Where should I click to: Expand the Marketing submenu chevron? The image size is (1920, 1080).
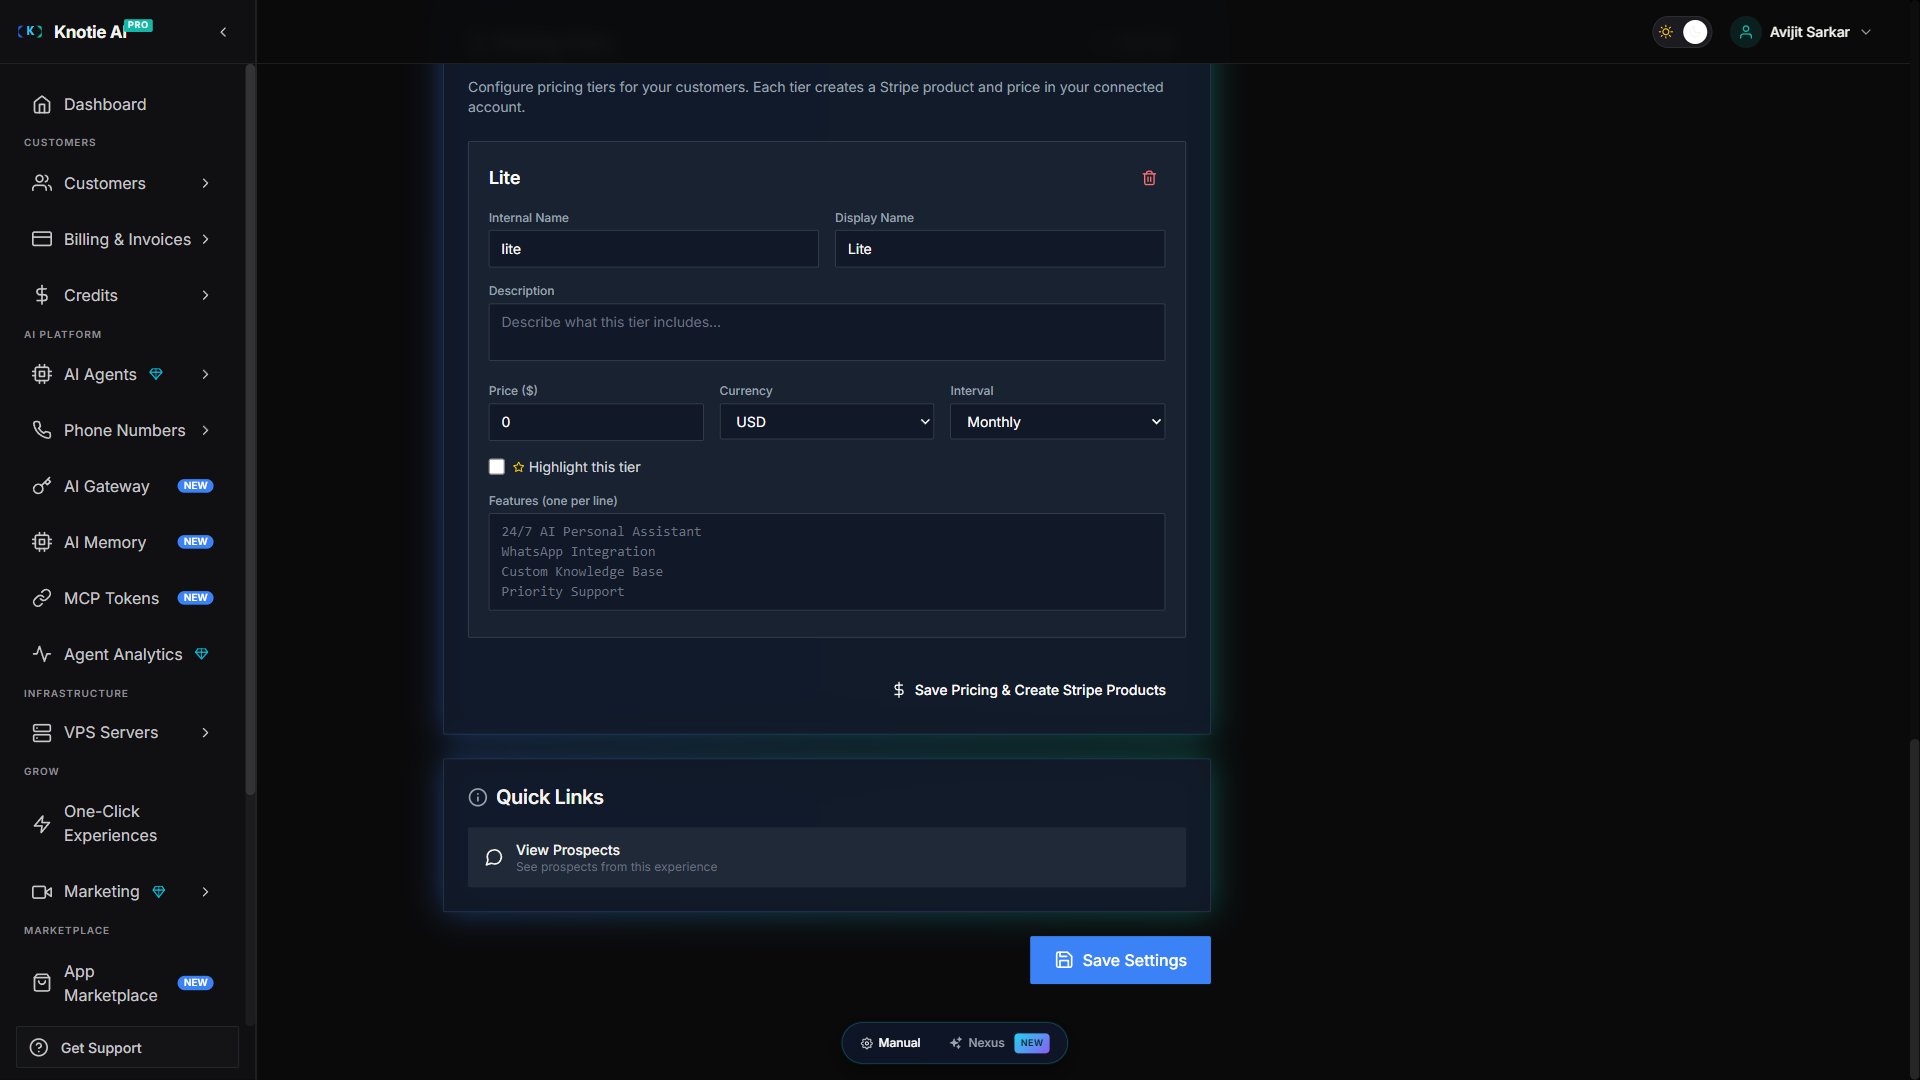tap(206, 892)
